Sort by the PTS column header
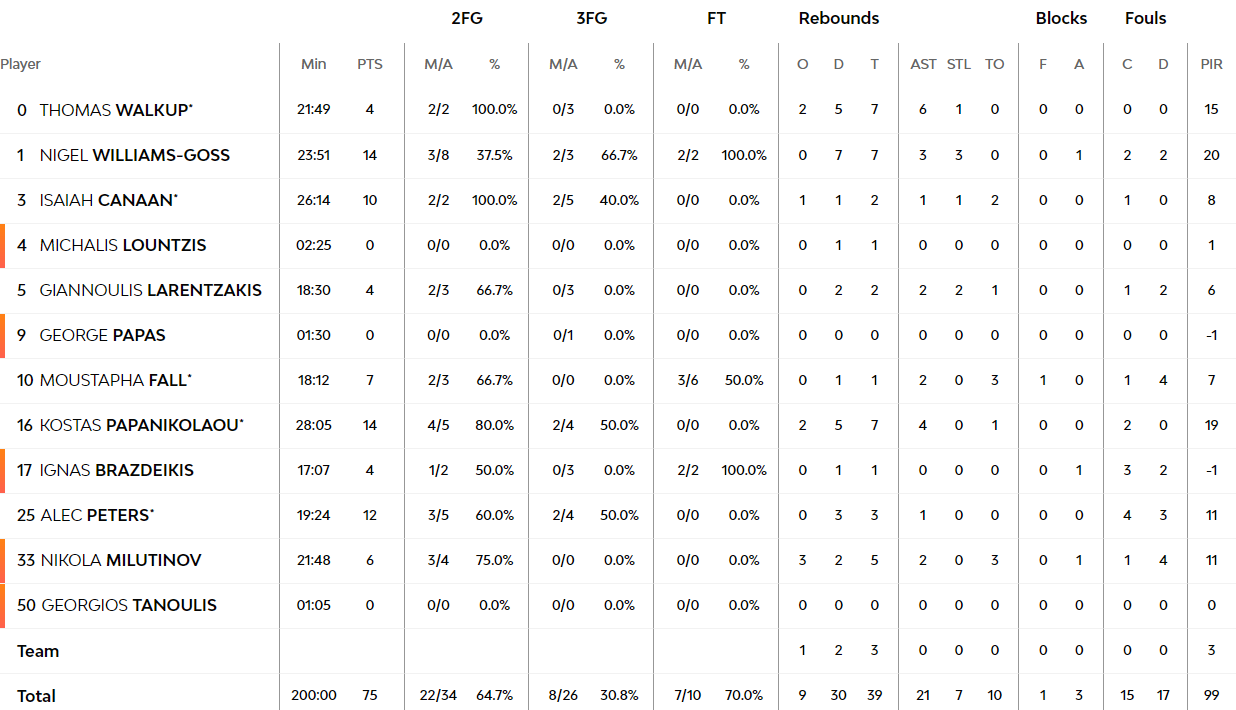Image resolution: width=1236 pixels, height=710 pixels. point(370,64)
